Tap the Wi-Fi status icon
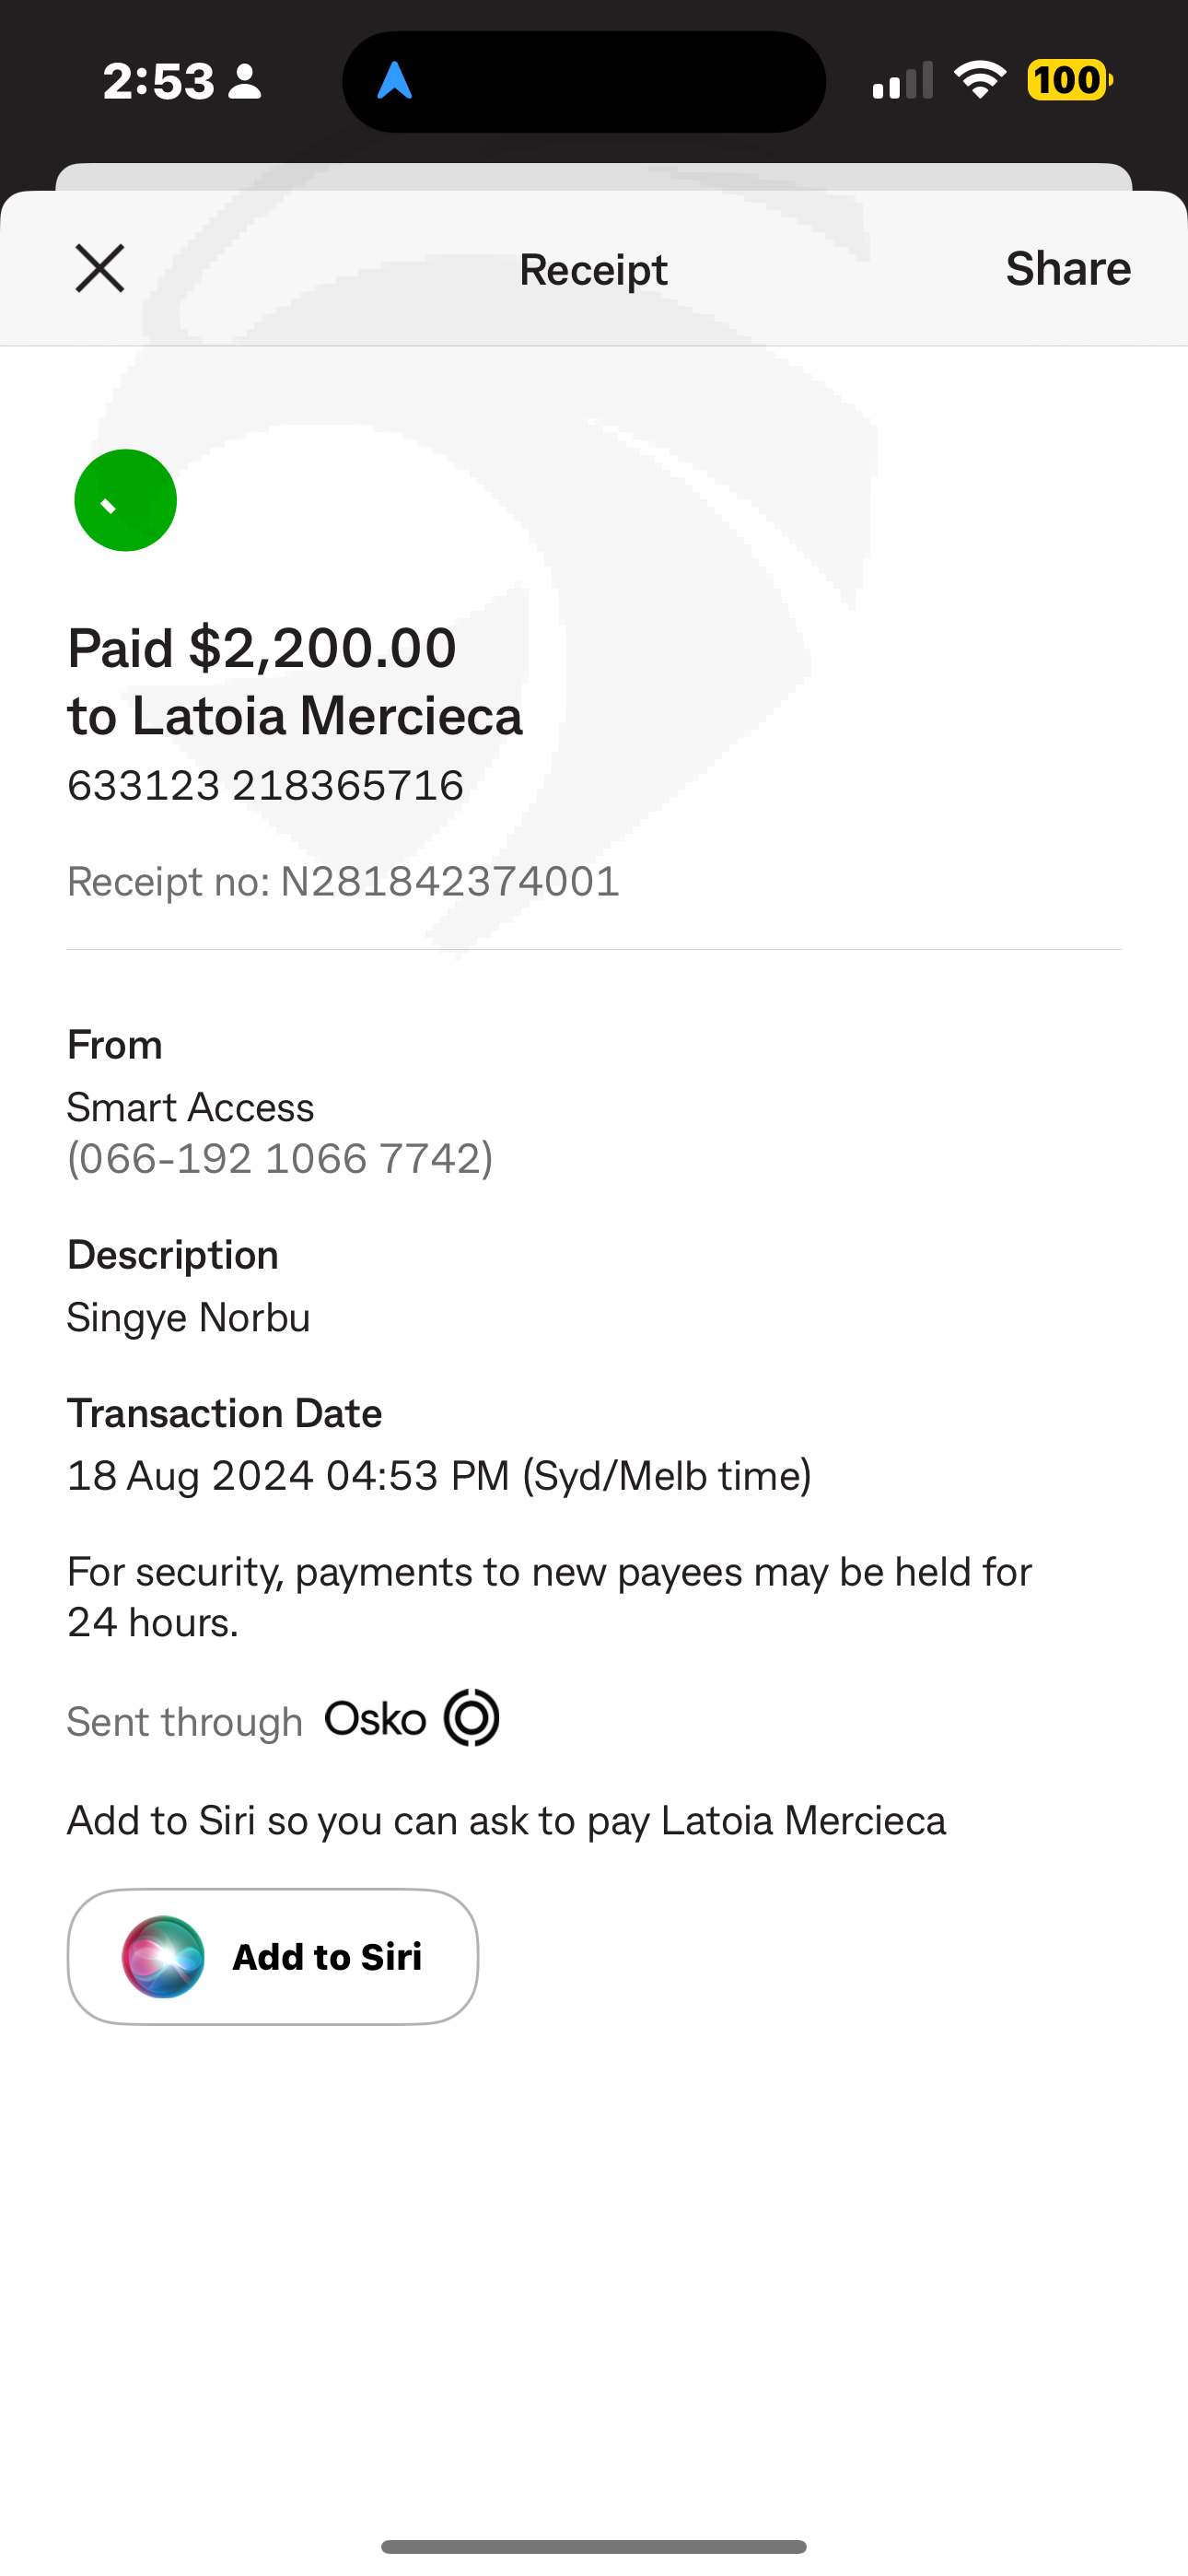The height and width of the screenshot is (2576, 1188). 980,81
